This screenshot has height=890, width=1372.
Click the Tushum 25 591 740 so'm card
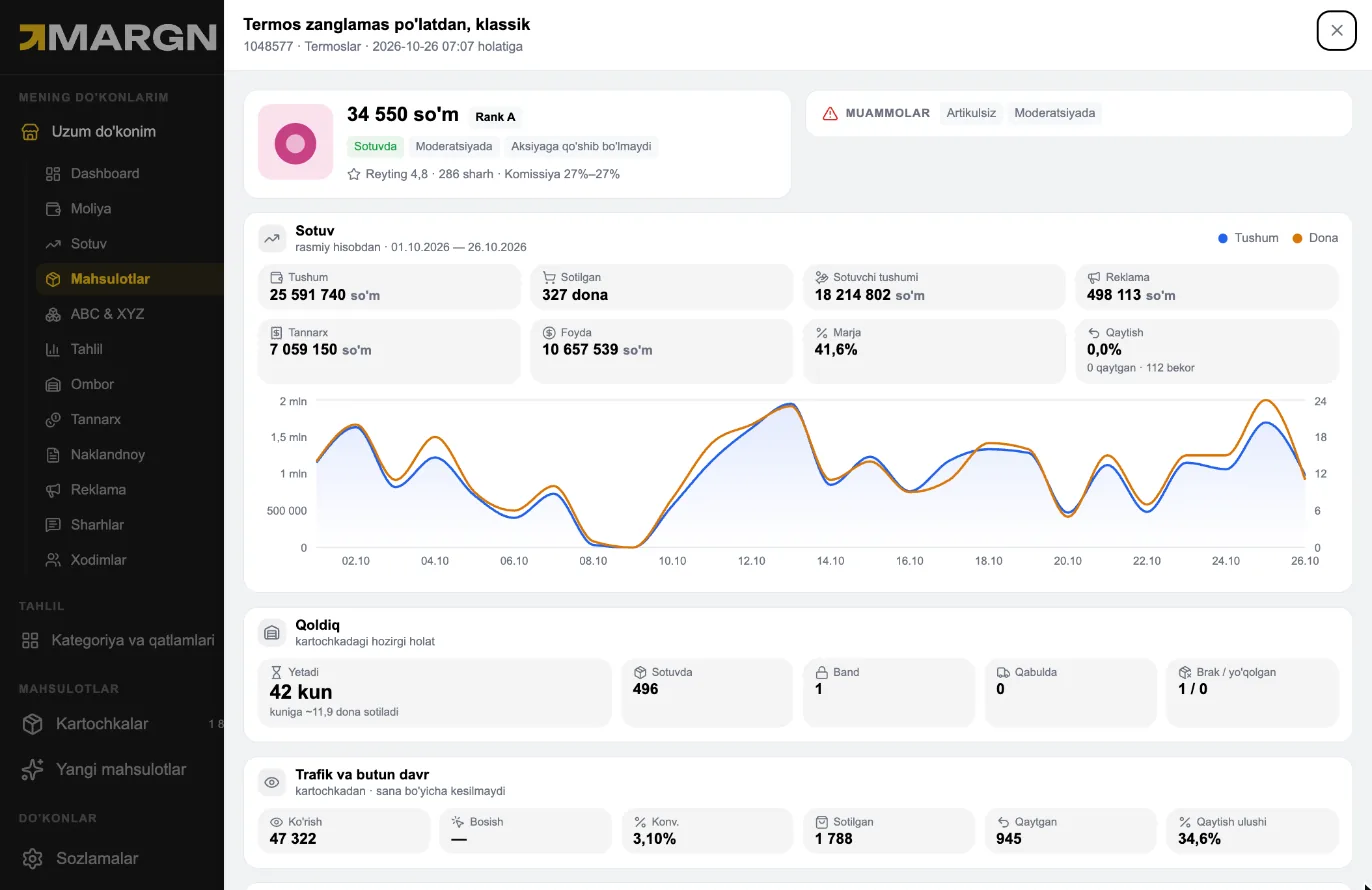pos(389,287)
